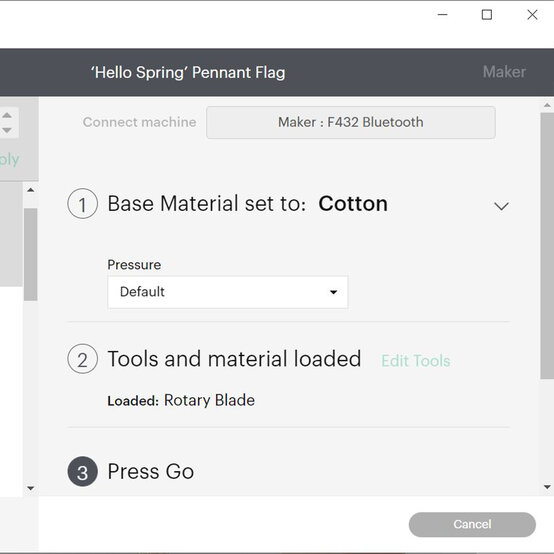Click the 'Hello Spring' Pennant Flag title
The image size is (554, 554).
point(188,72)
